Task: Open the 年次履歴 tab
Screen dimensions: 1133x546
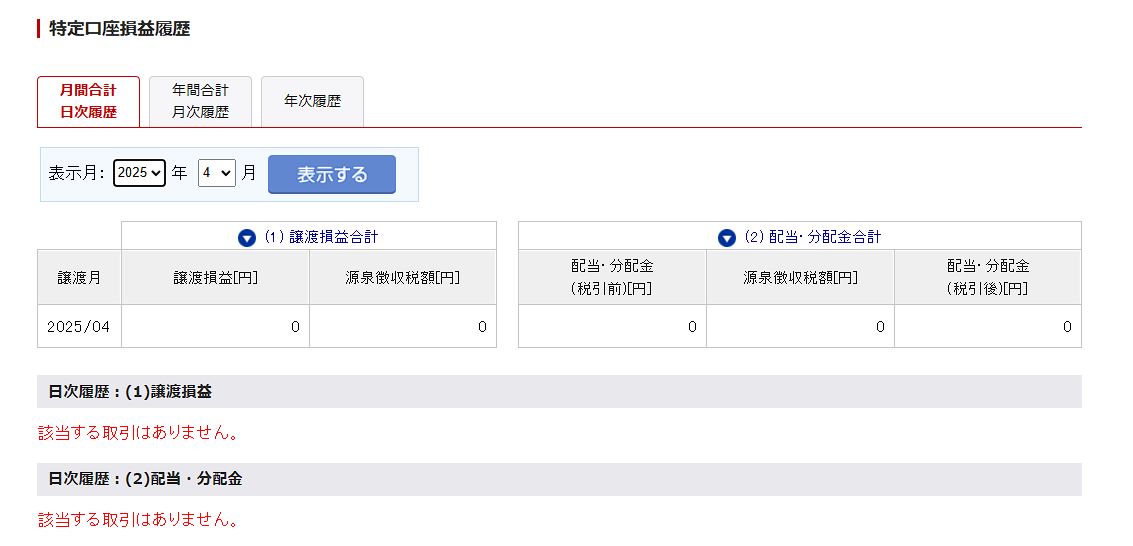Action: pyautogui.click(x=312, y=102)
